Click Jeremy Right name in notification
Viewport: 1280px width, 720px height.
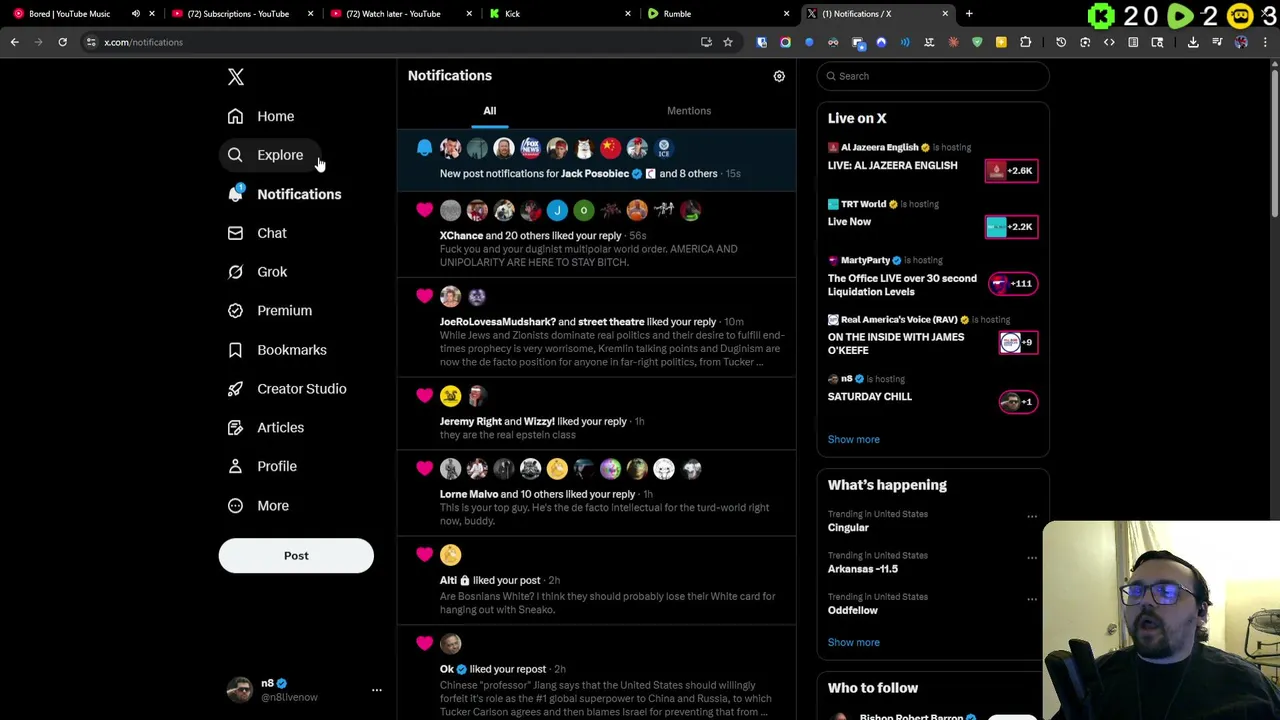point(470,421)
